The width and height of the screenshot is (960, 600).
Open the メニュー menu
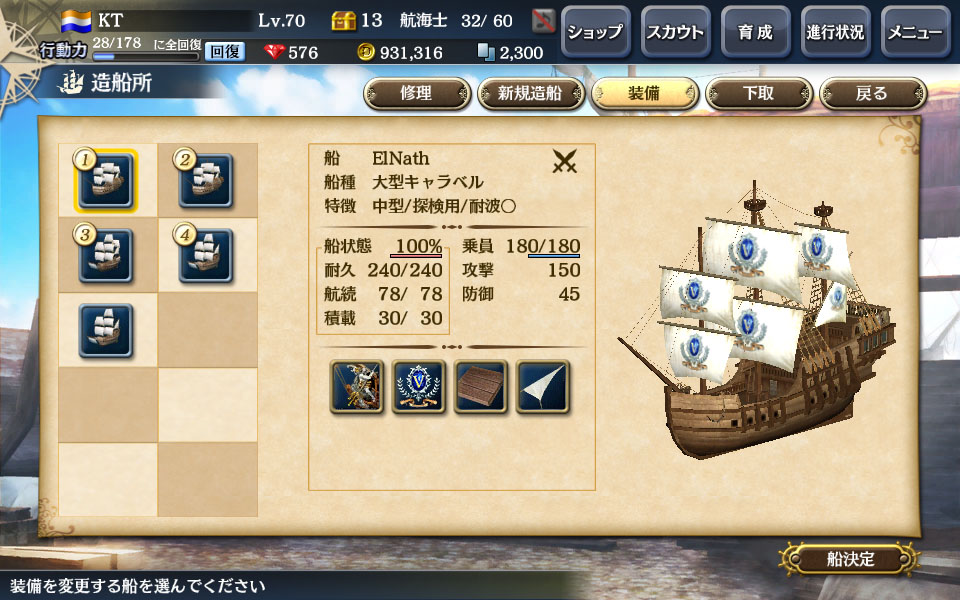[915, 32]
